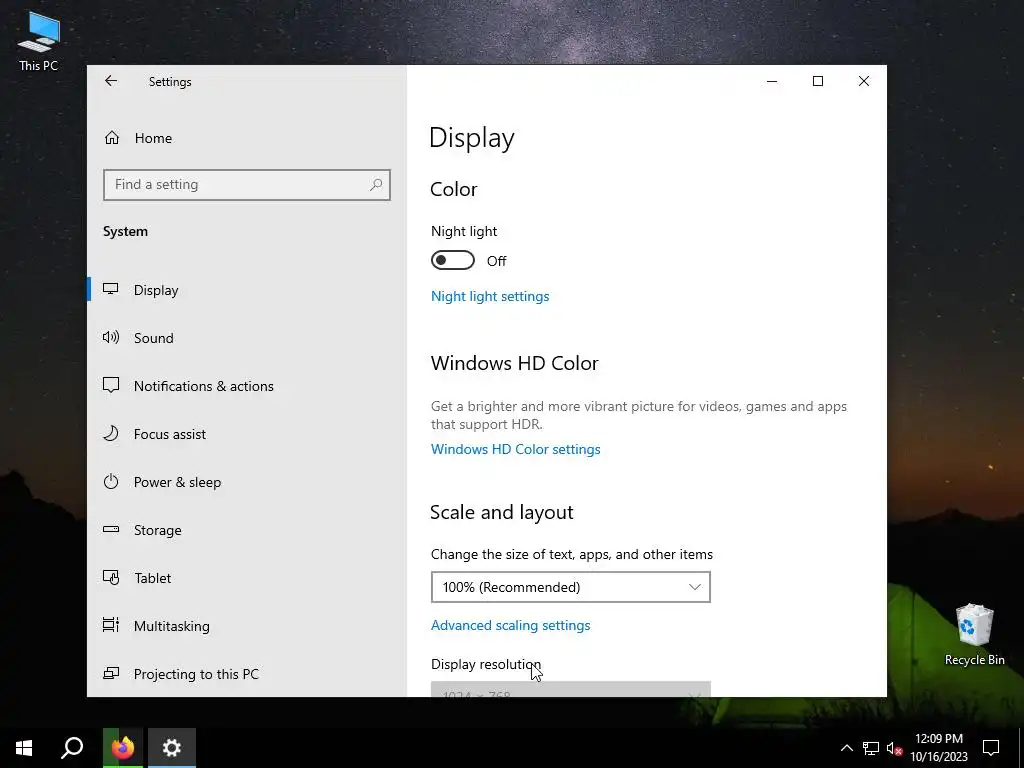Screen dimensions: 1024x768
Task: Go back using the Settings back arrow
Action: (111, 81)
